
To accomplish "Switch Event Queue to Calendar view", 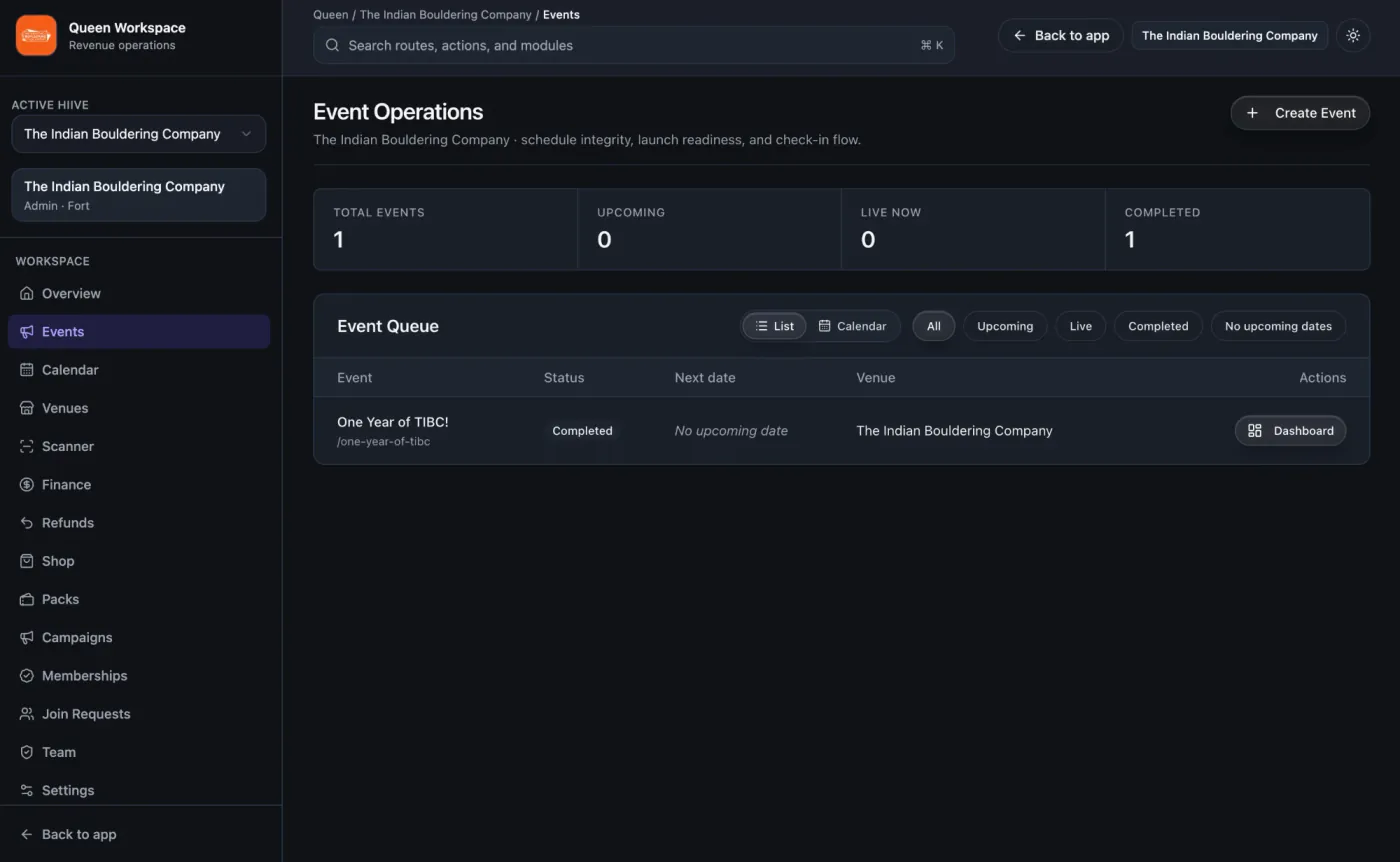I will point(852,326).
